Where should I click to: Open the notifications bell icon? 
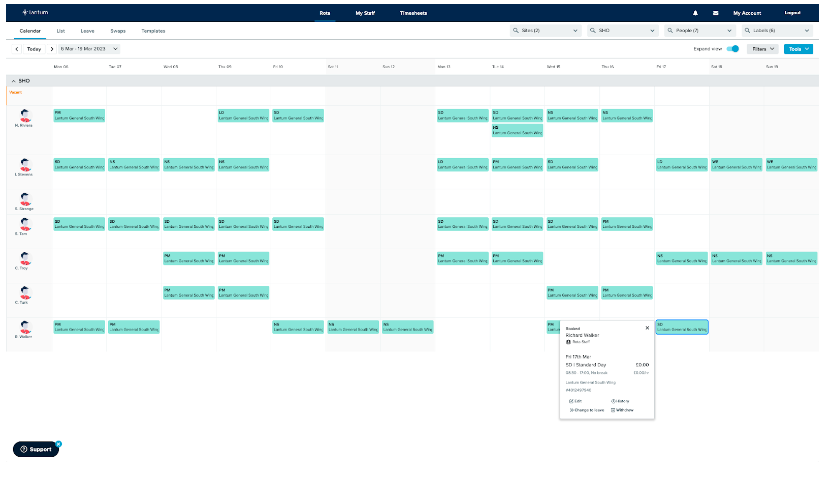695,13
